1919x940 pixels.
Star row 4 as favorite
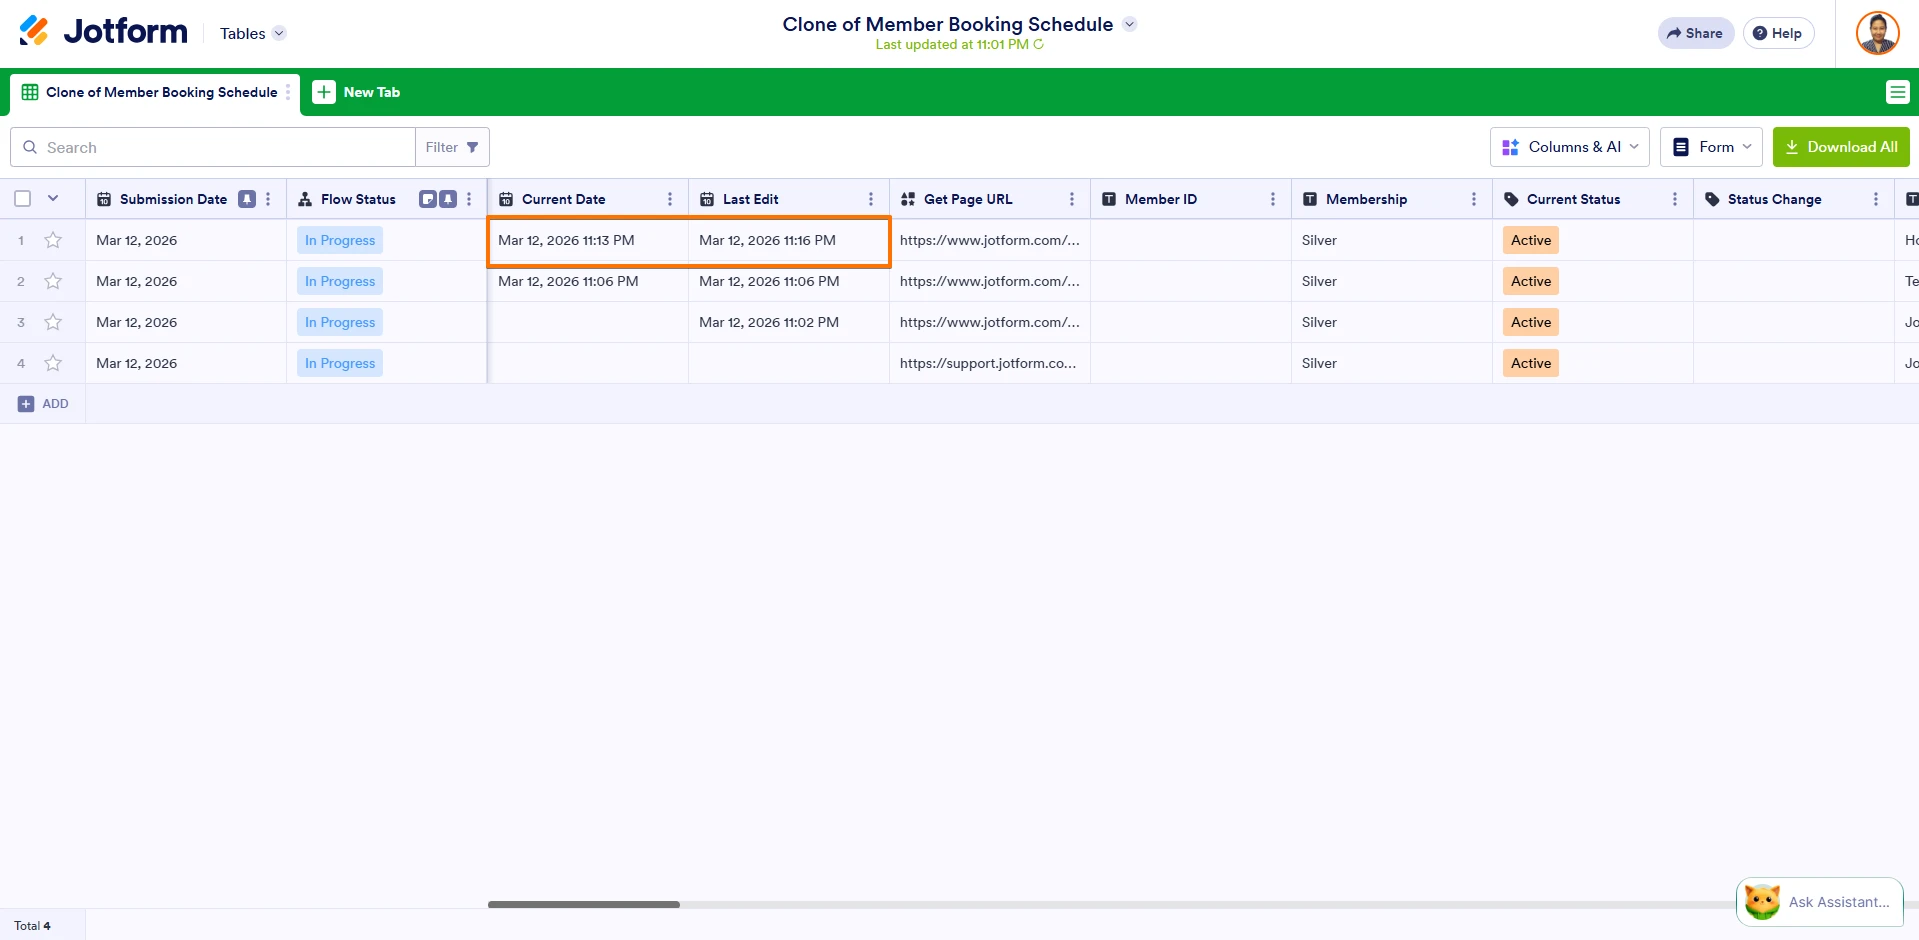(x=53, y=363)
